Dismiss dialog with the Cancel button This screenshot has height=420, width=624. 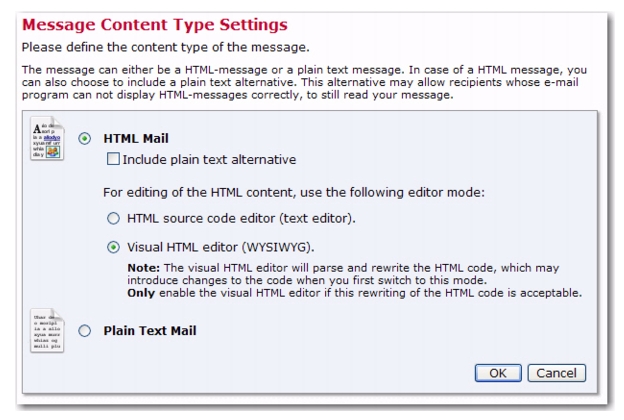click(x=556, y=373)
